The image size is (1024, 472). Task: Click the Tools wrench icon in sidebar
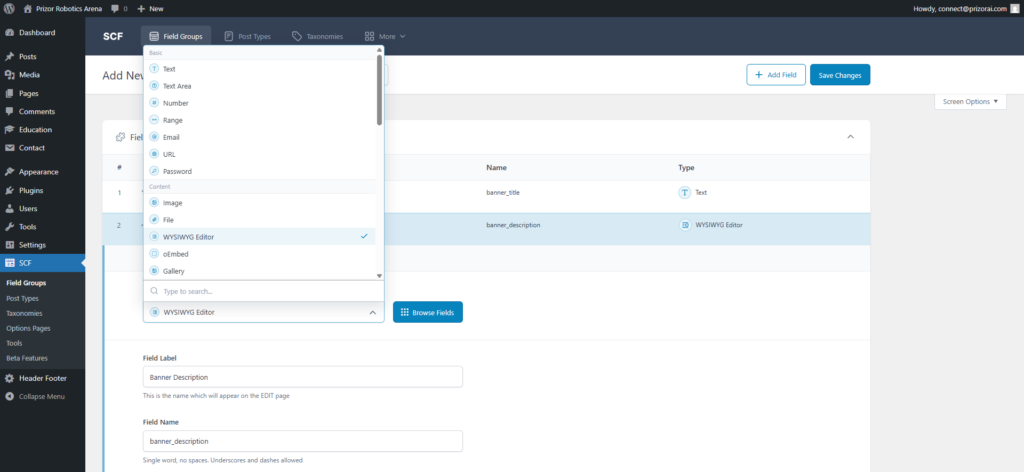pos(9,227)
